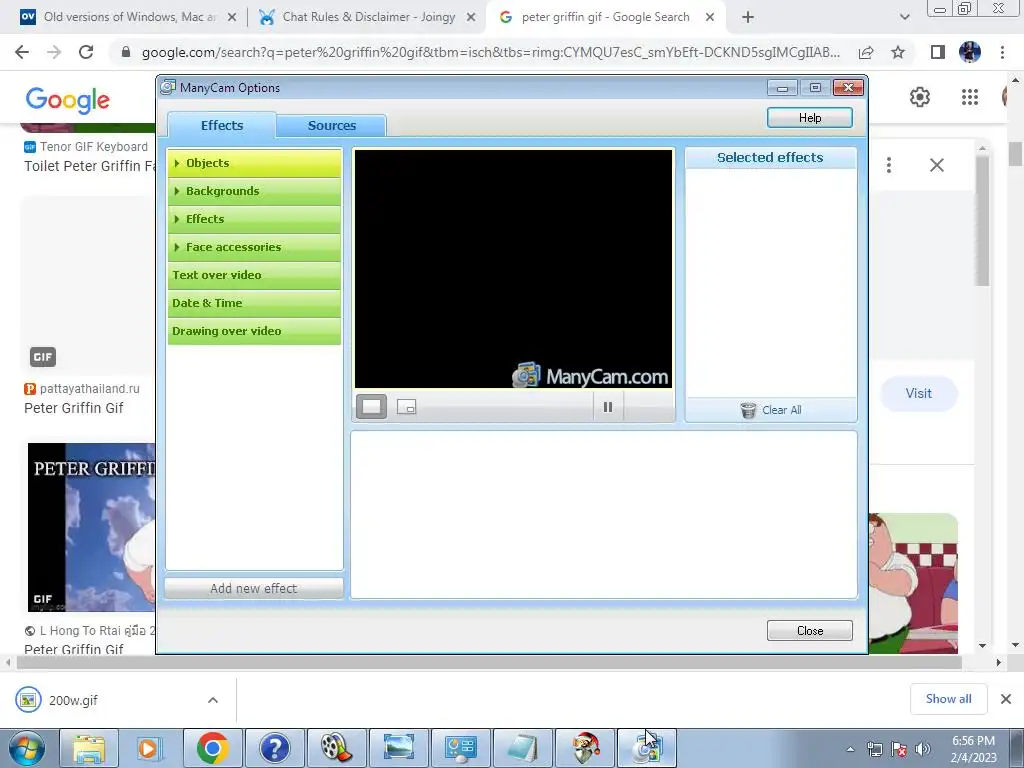The height and width of the screenshot is (768, 1024).
Task: Bookmark this page with the star icon
Action: (x=898, y=52)
